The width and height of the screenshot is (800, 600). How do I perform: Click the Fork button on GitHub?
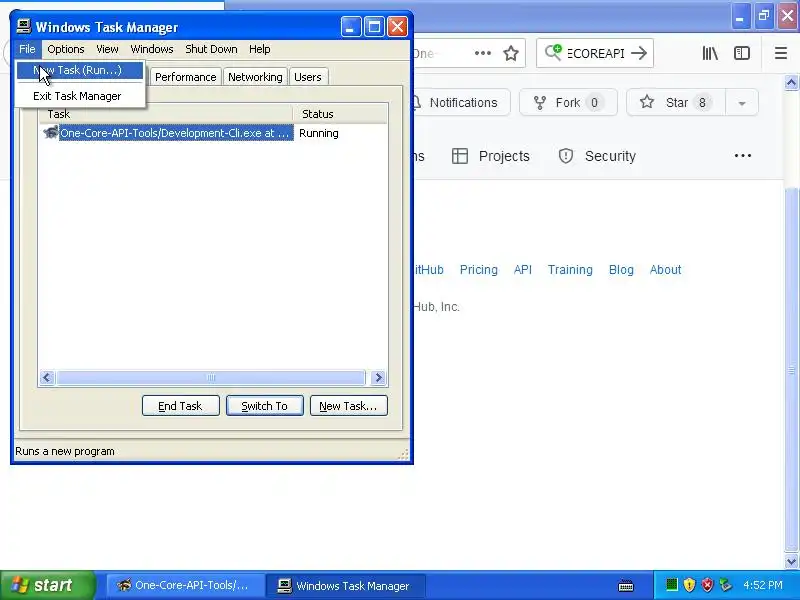point(568,103)
